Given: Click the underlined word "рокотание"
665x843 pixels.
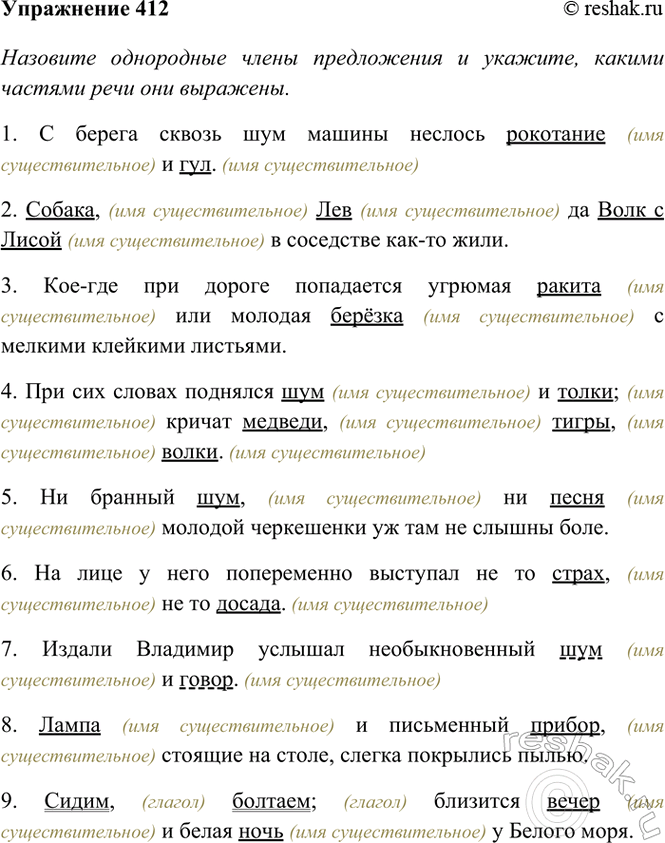Looking at the screenshot, I should [x=556, y=134].
